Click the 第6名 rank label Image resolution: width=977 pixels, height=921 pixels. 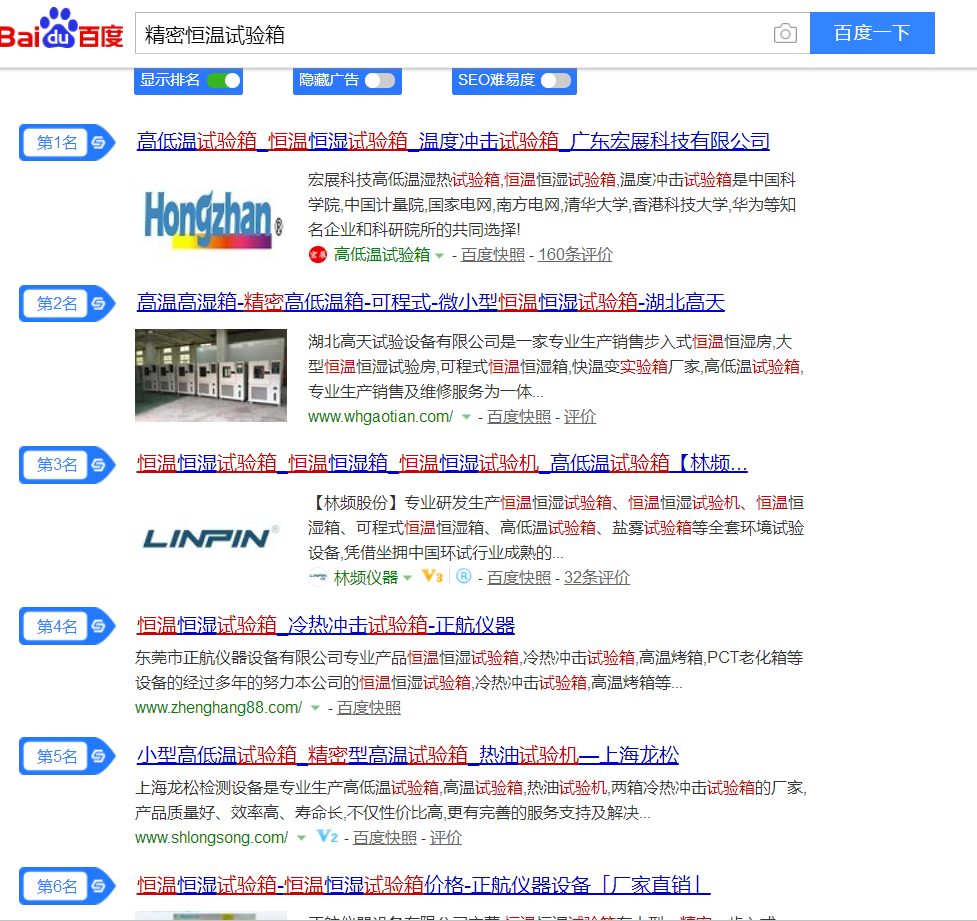pyautogui.click(x=57, y=886)
